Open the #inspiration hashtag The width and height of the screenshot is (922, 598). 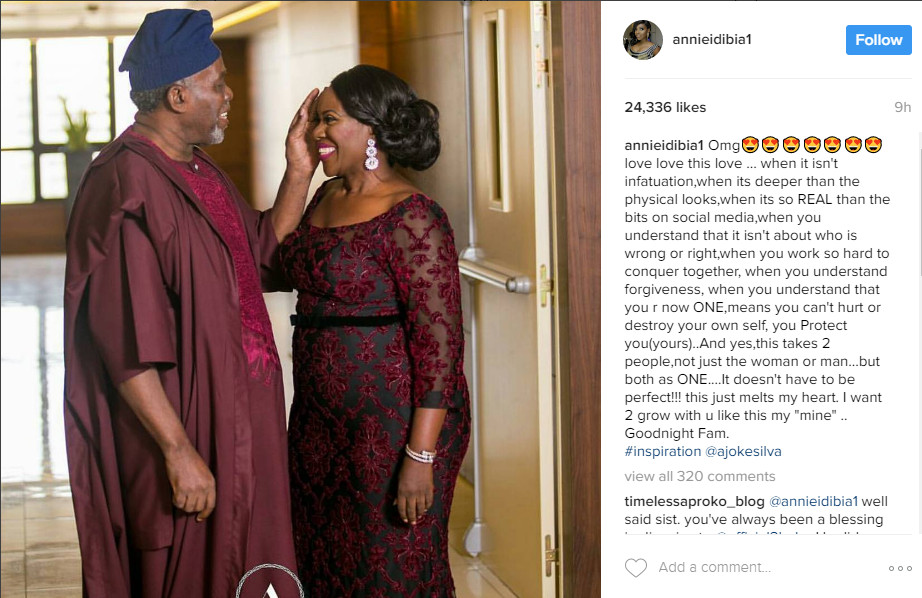pos(663,452)
